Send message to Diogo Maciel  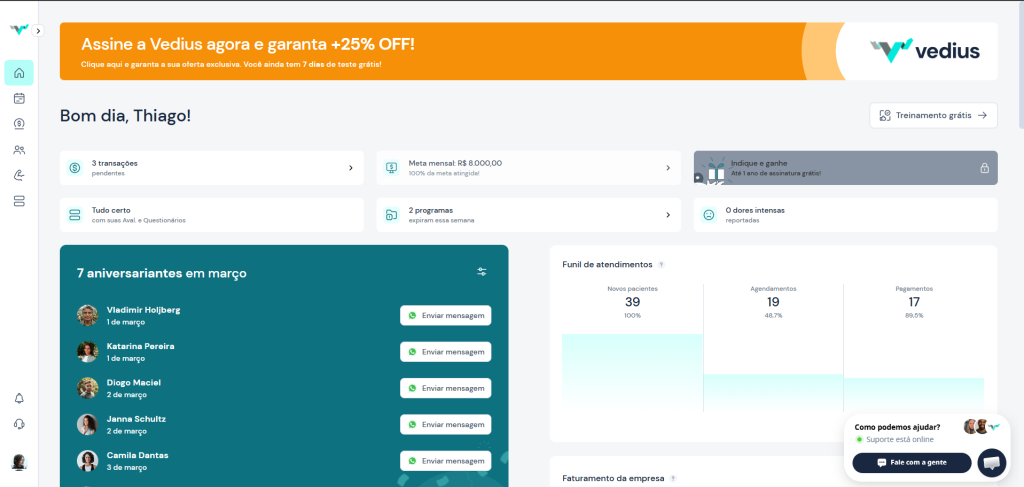pyautogui.click(x=445, y=388)
